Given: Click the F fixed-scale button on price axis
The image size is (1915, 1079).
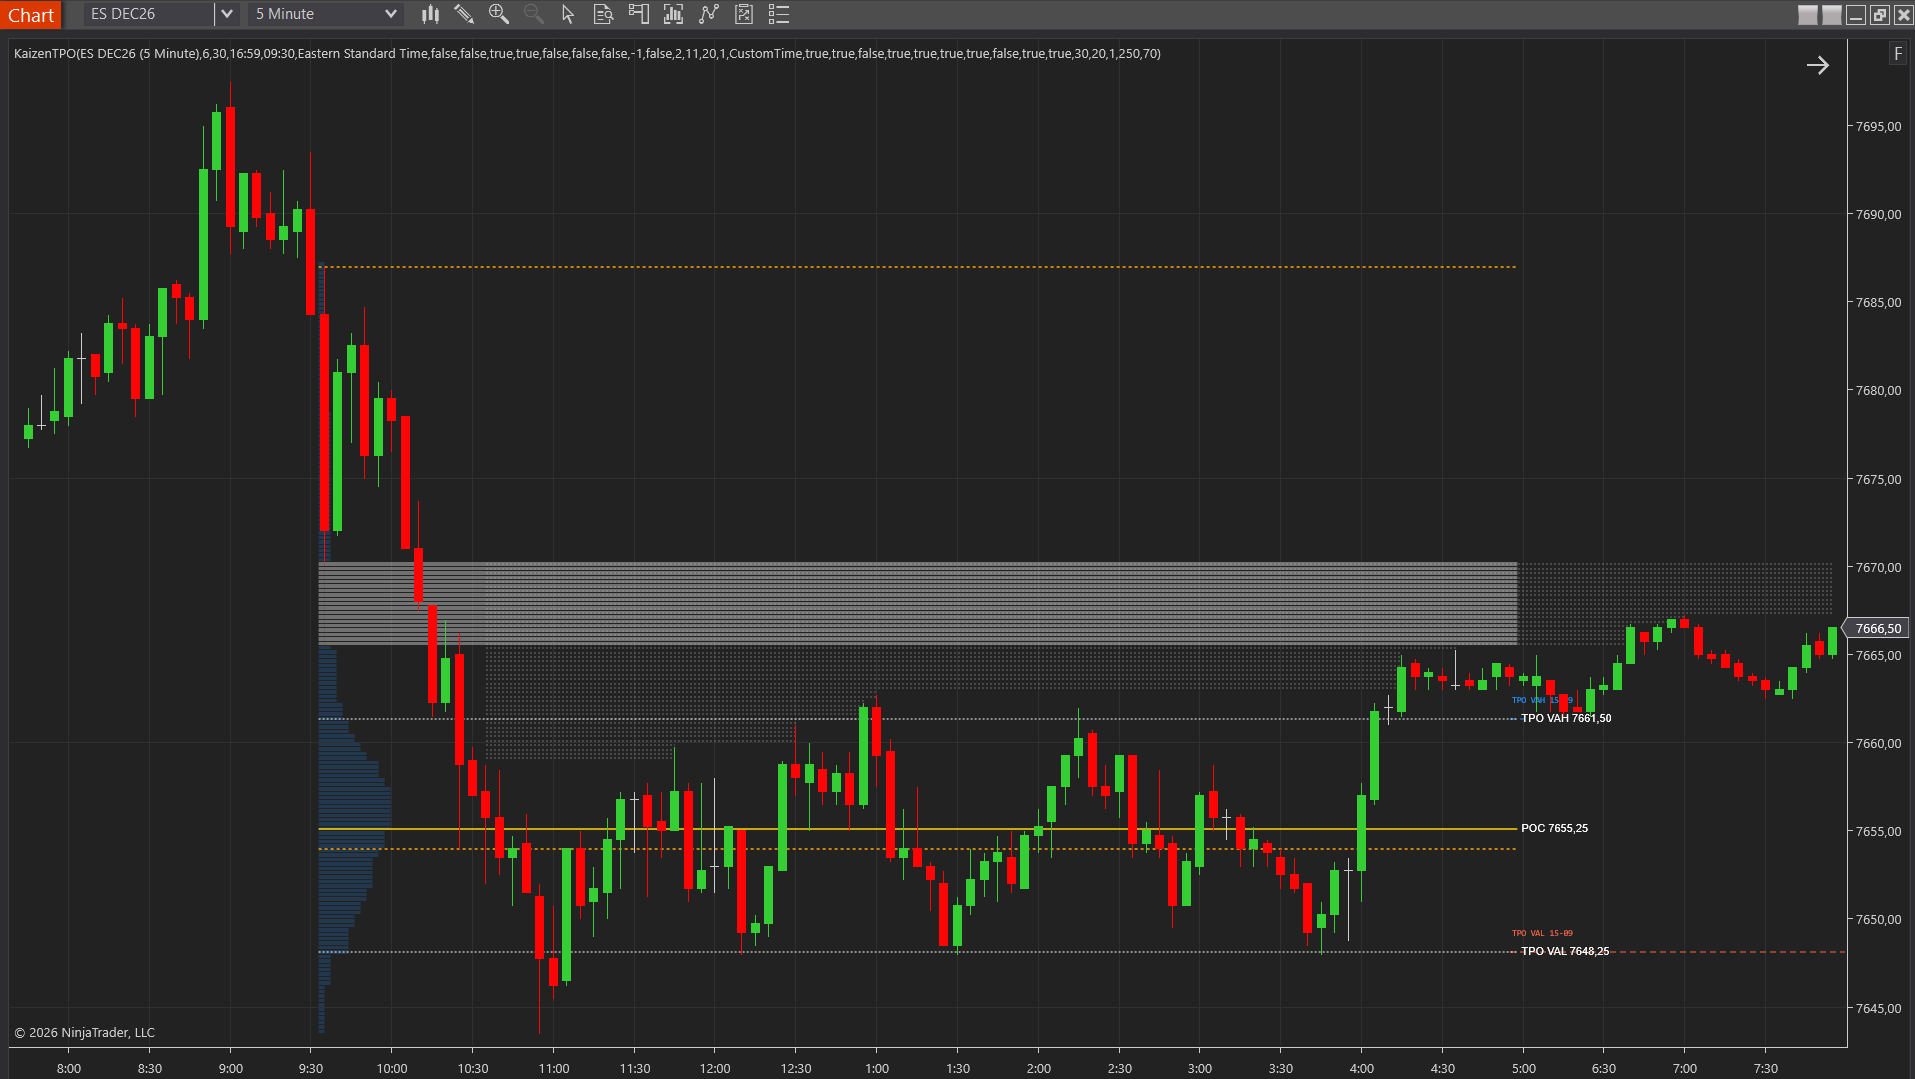Looking at the screenshot, I should 1897,54.
